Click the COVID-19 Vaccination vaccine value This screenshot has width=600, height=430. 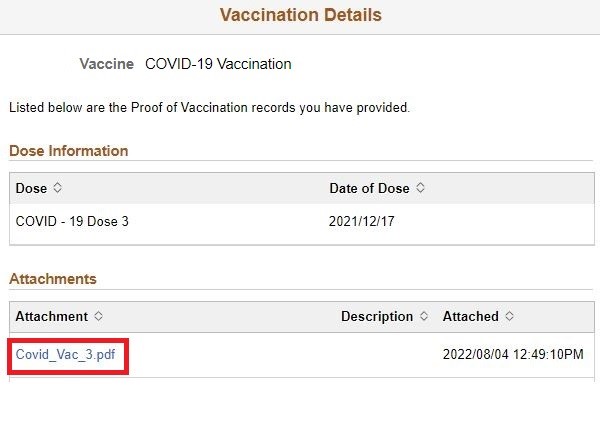pos(218,64)
